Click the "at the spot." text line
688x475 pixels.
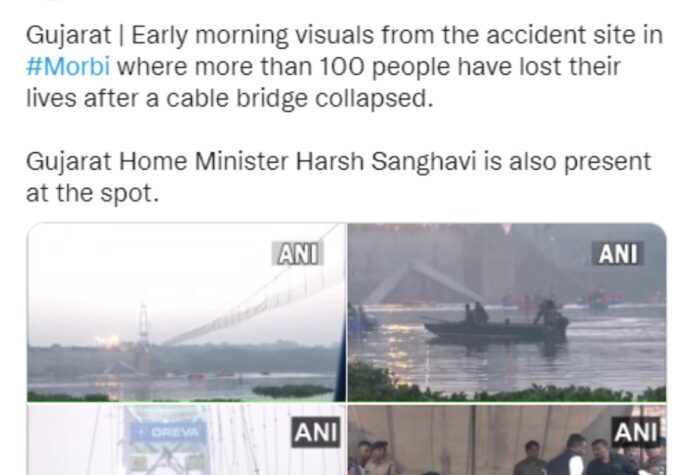point(92,193)
